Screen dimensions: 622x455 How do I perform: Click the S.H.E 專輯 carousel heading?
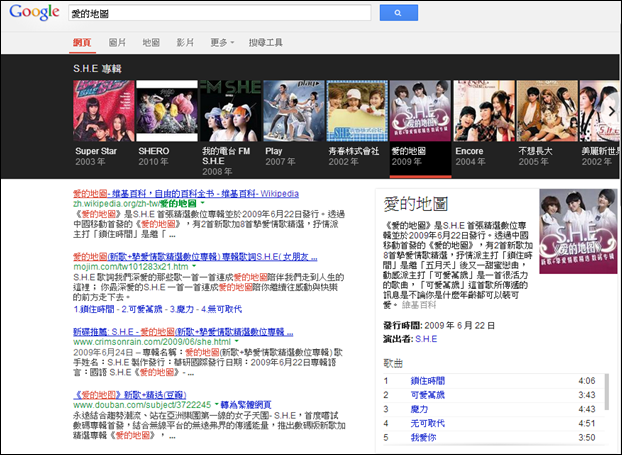pyautogui.click(x=97, y=69)
